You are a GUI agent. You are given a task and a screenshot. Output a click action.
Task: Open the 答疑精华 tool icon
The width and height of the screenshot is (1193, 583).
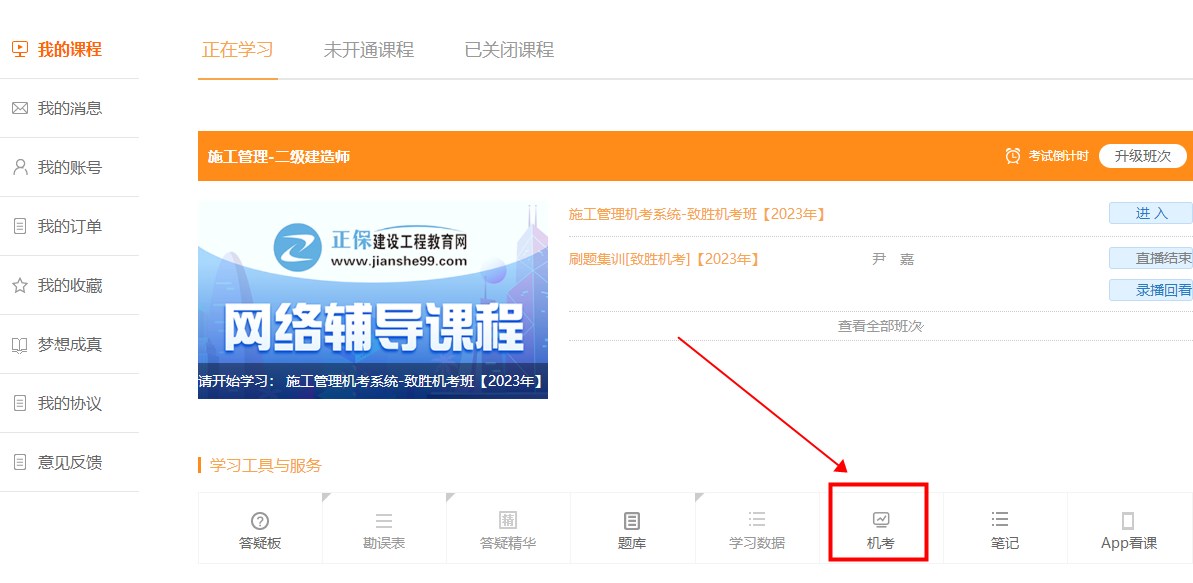pos(507,521)
